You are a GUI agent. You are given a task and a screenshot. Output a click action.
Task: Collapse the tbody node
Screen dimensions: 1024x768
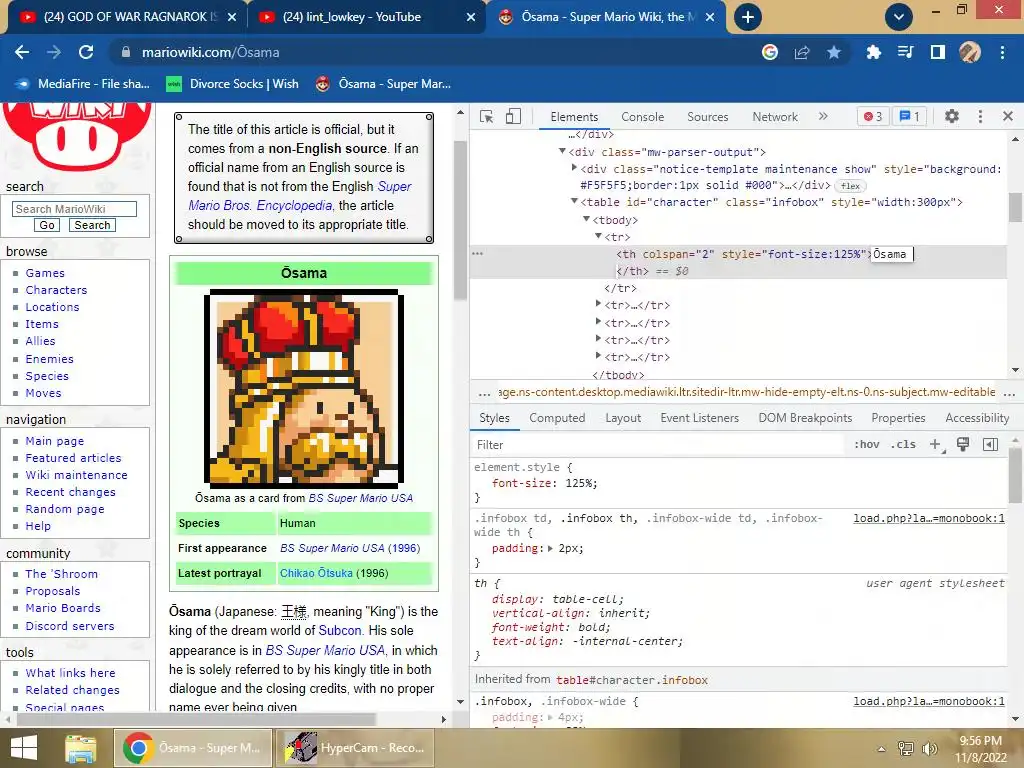(x=586, y=219)
